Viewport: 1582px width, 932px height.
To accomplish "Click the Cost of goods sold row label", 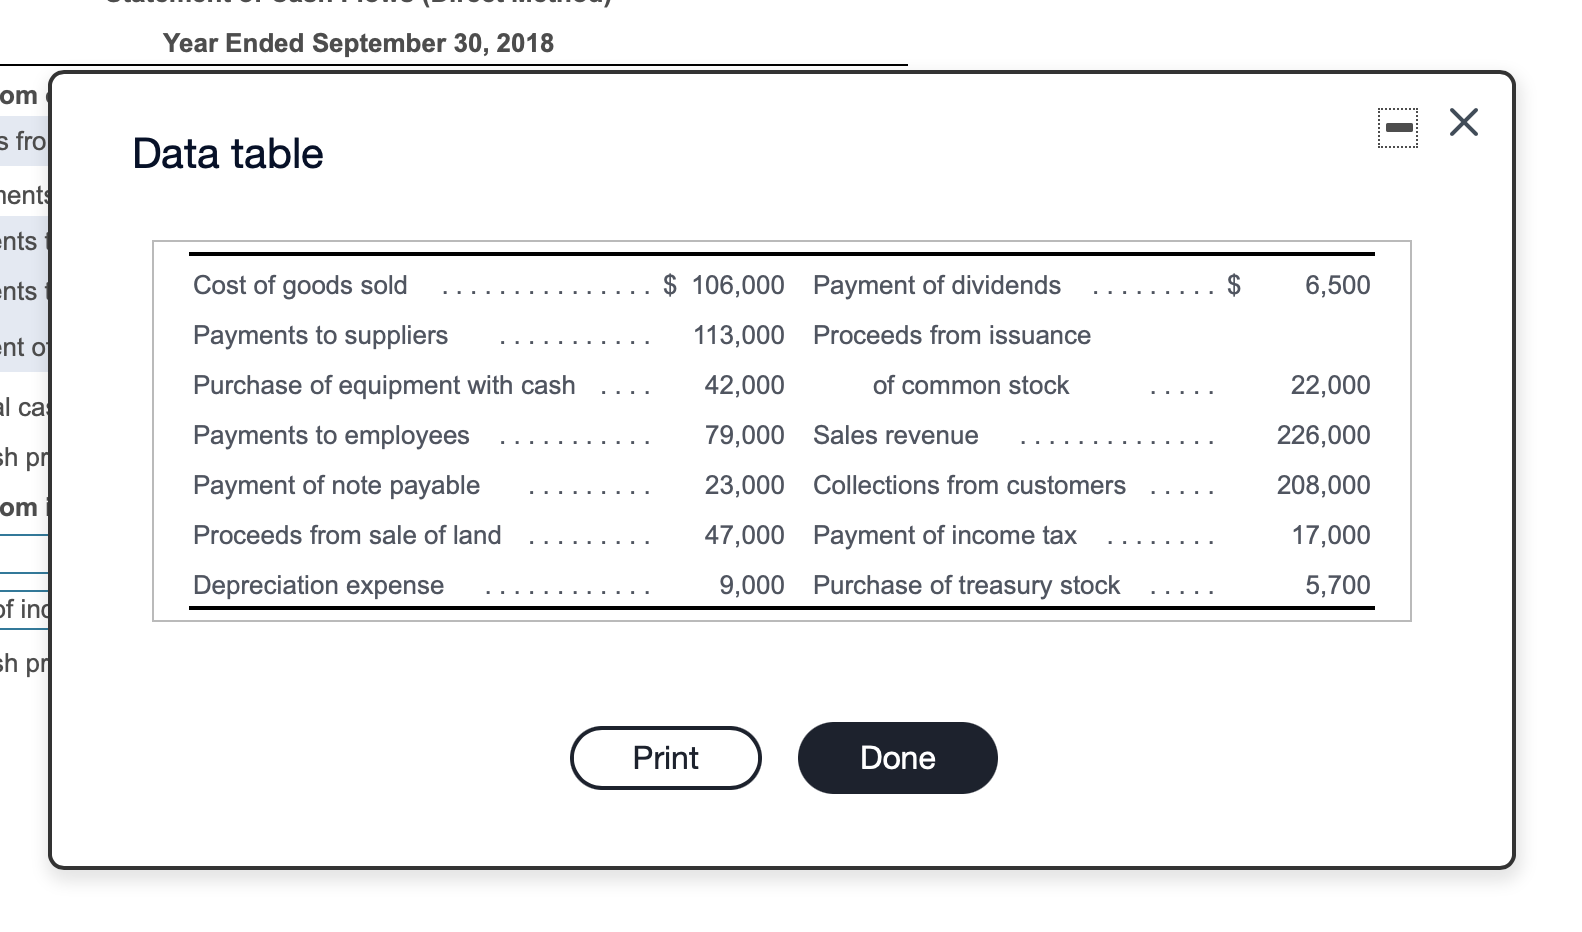I will 299,285.
